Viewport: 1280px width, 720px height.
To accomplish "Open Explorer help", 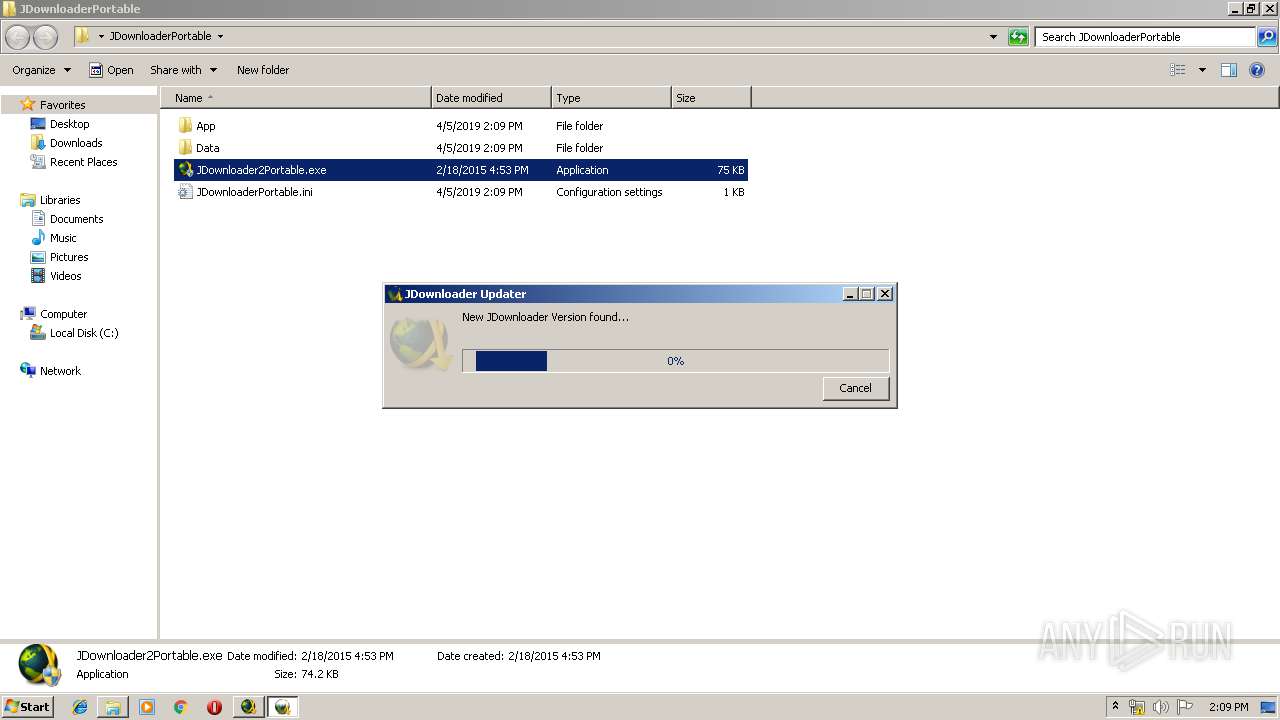I will coord(1257,70).
